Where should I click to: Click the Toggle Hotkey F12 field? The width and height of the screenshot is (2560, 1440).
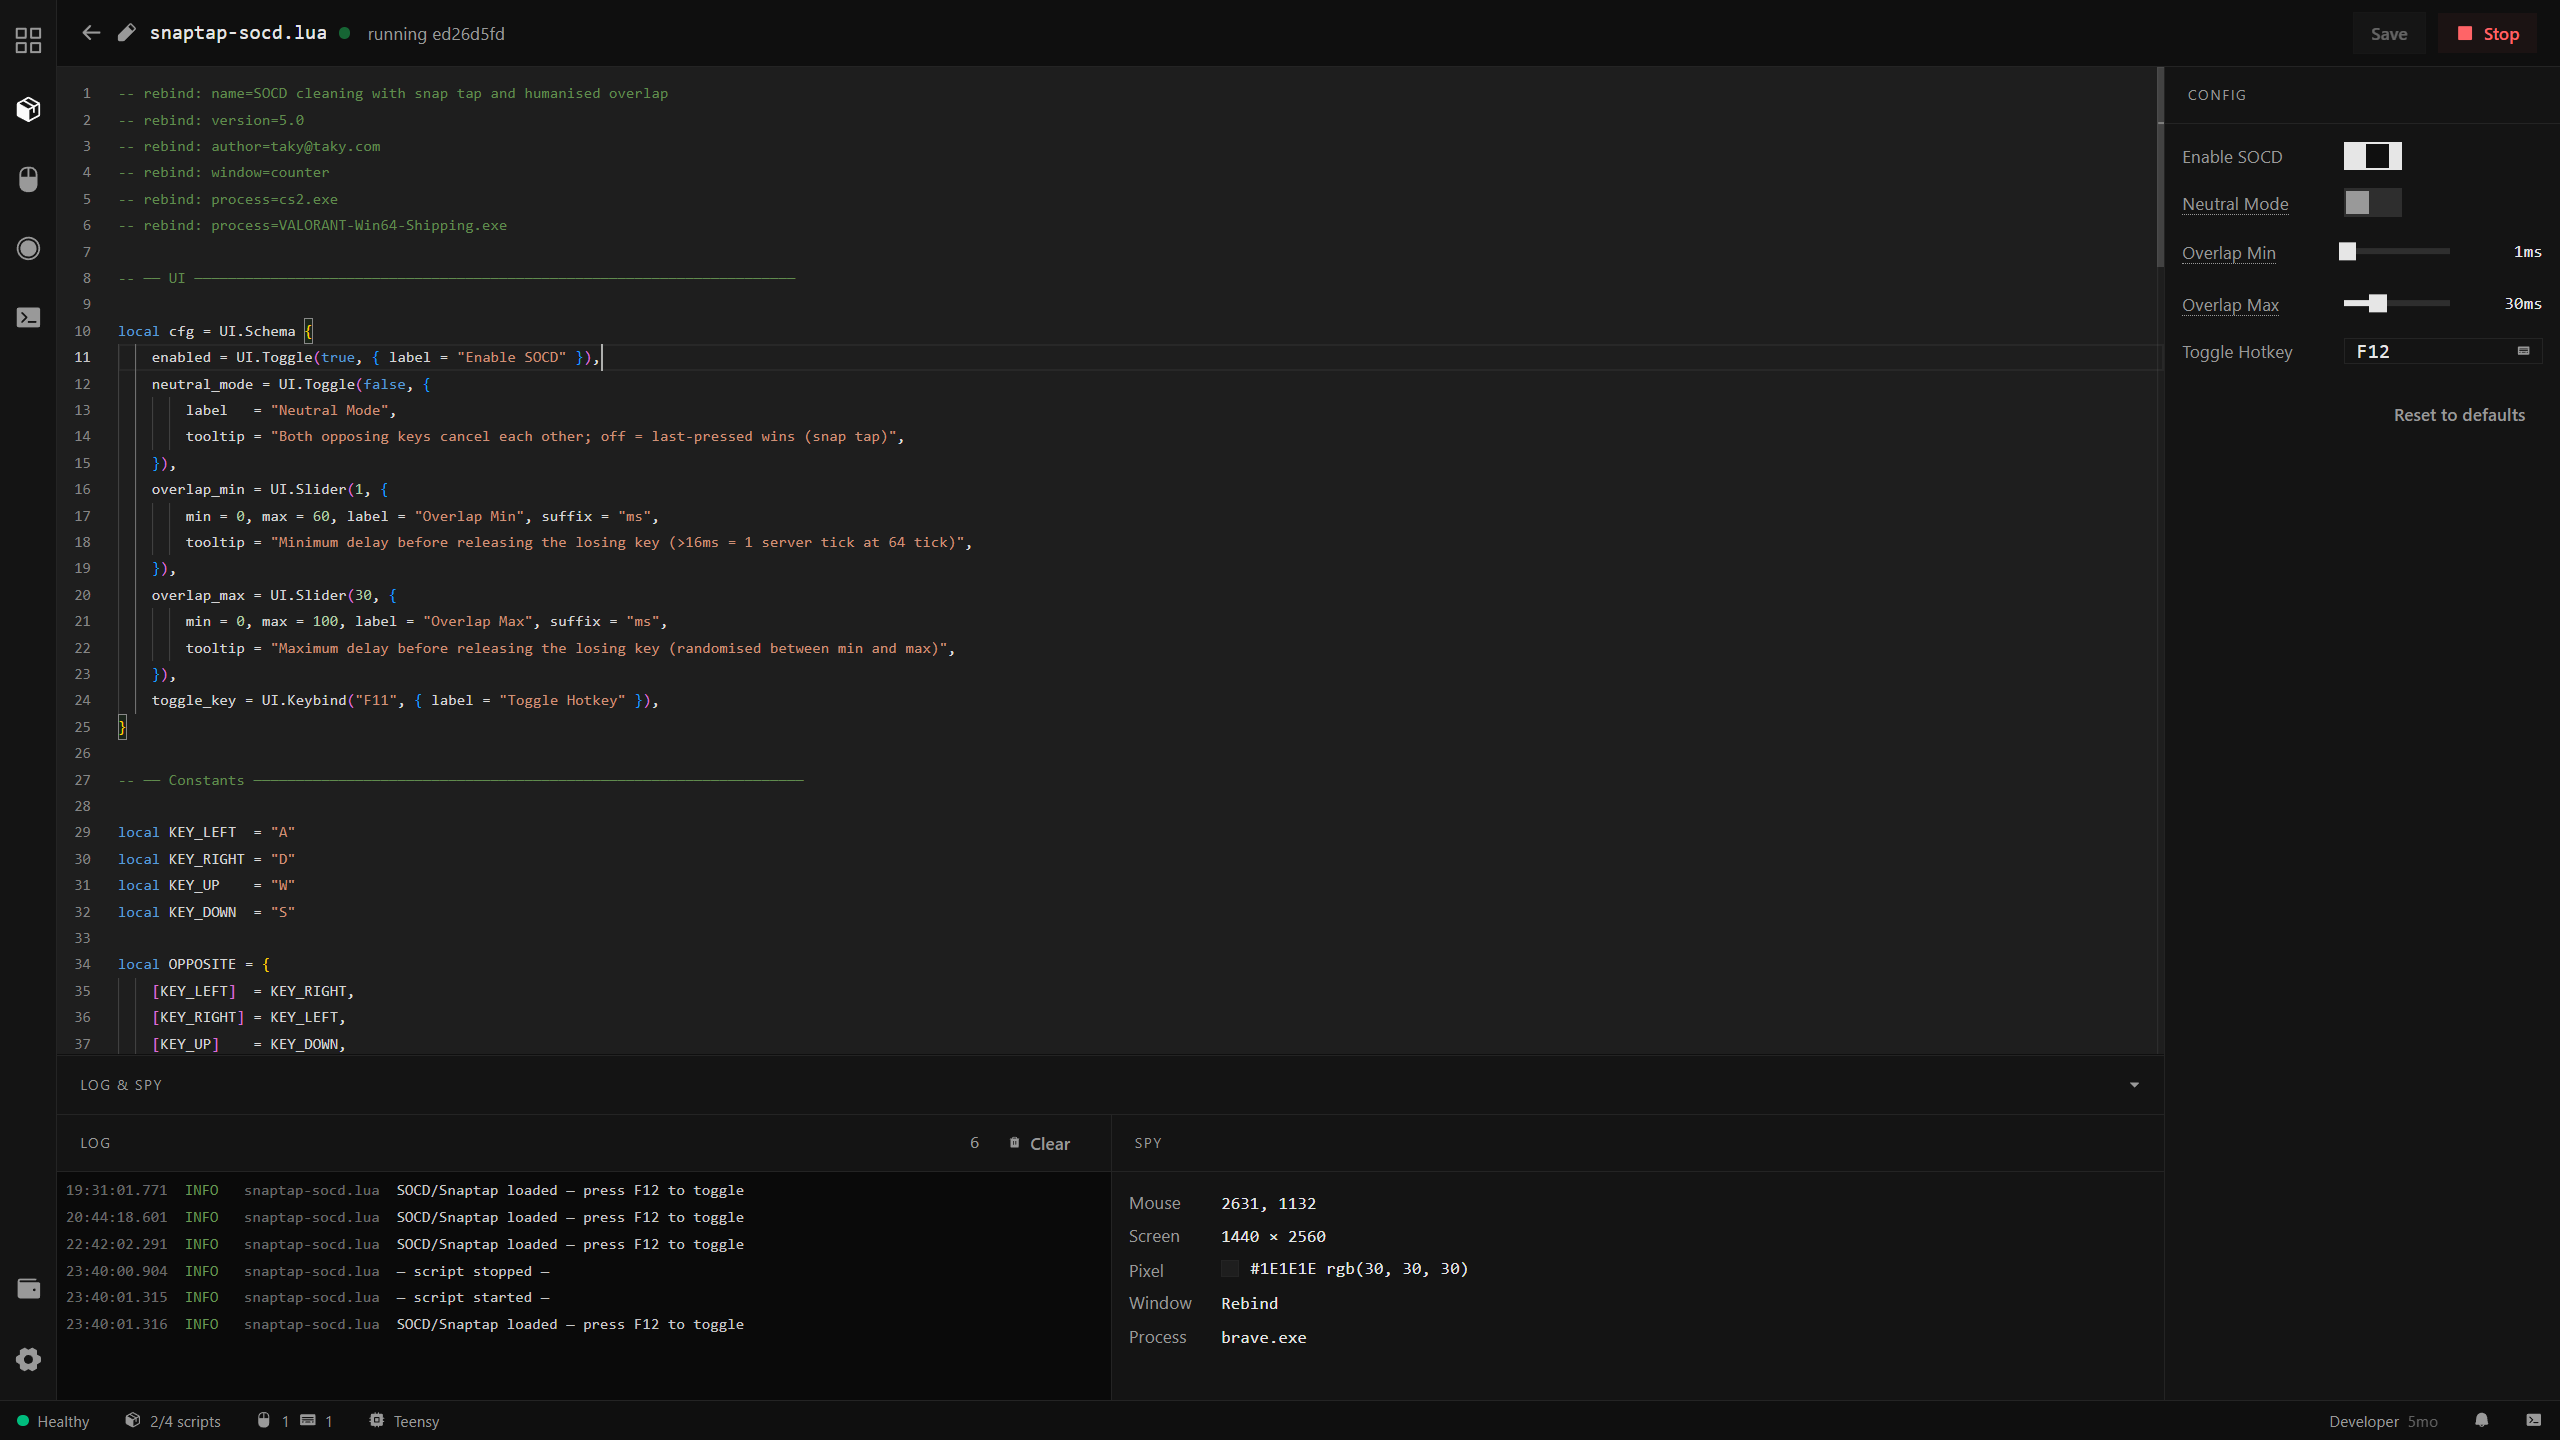point(2443,351)
